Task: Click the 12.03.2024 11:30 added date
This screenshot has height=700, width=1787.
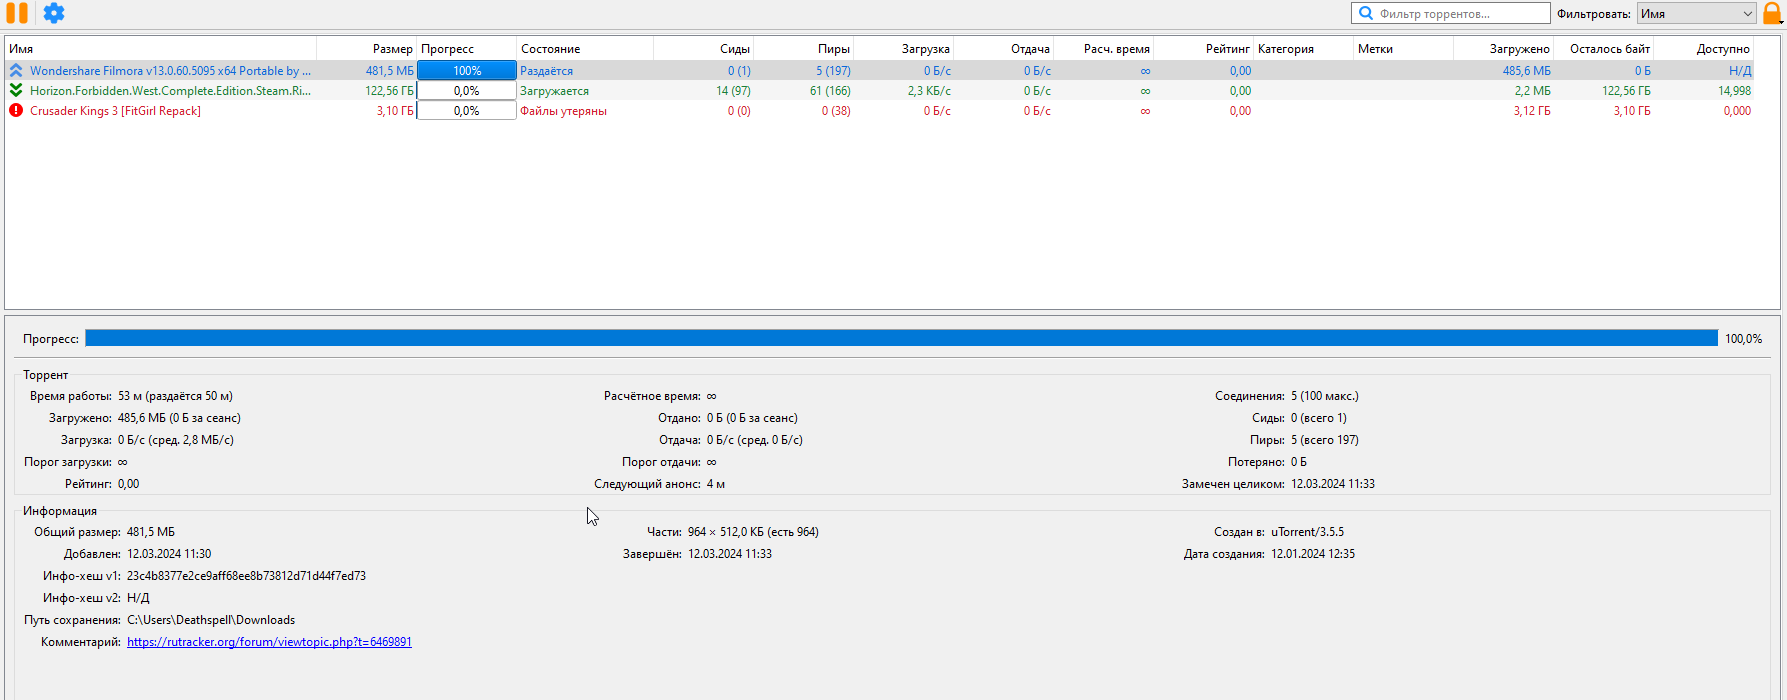Action: (169, 554)
